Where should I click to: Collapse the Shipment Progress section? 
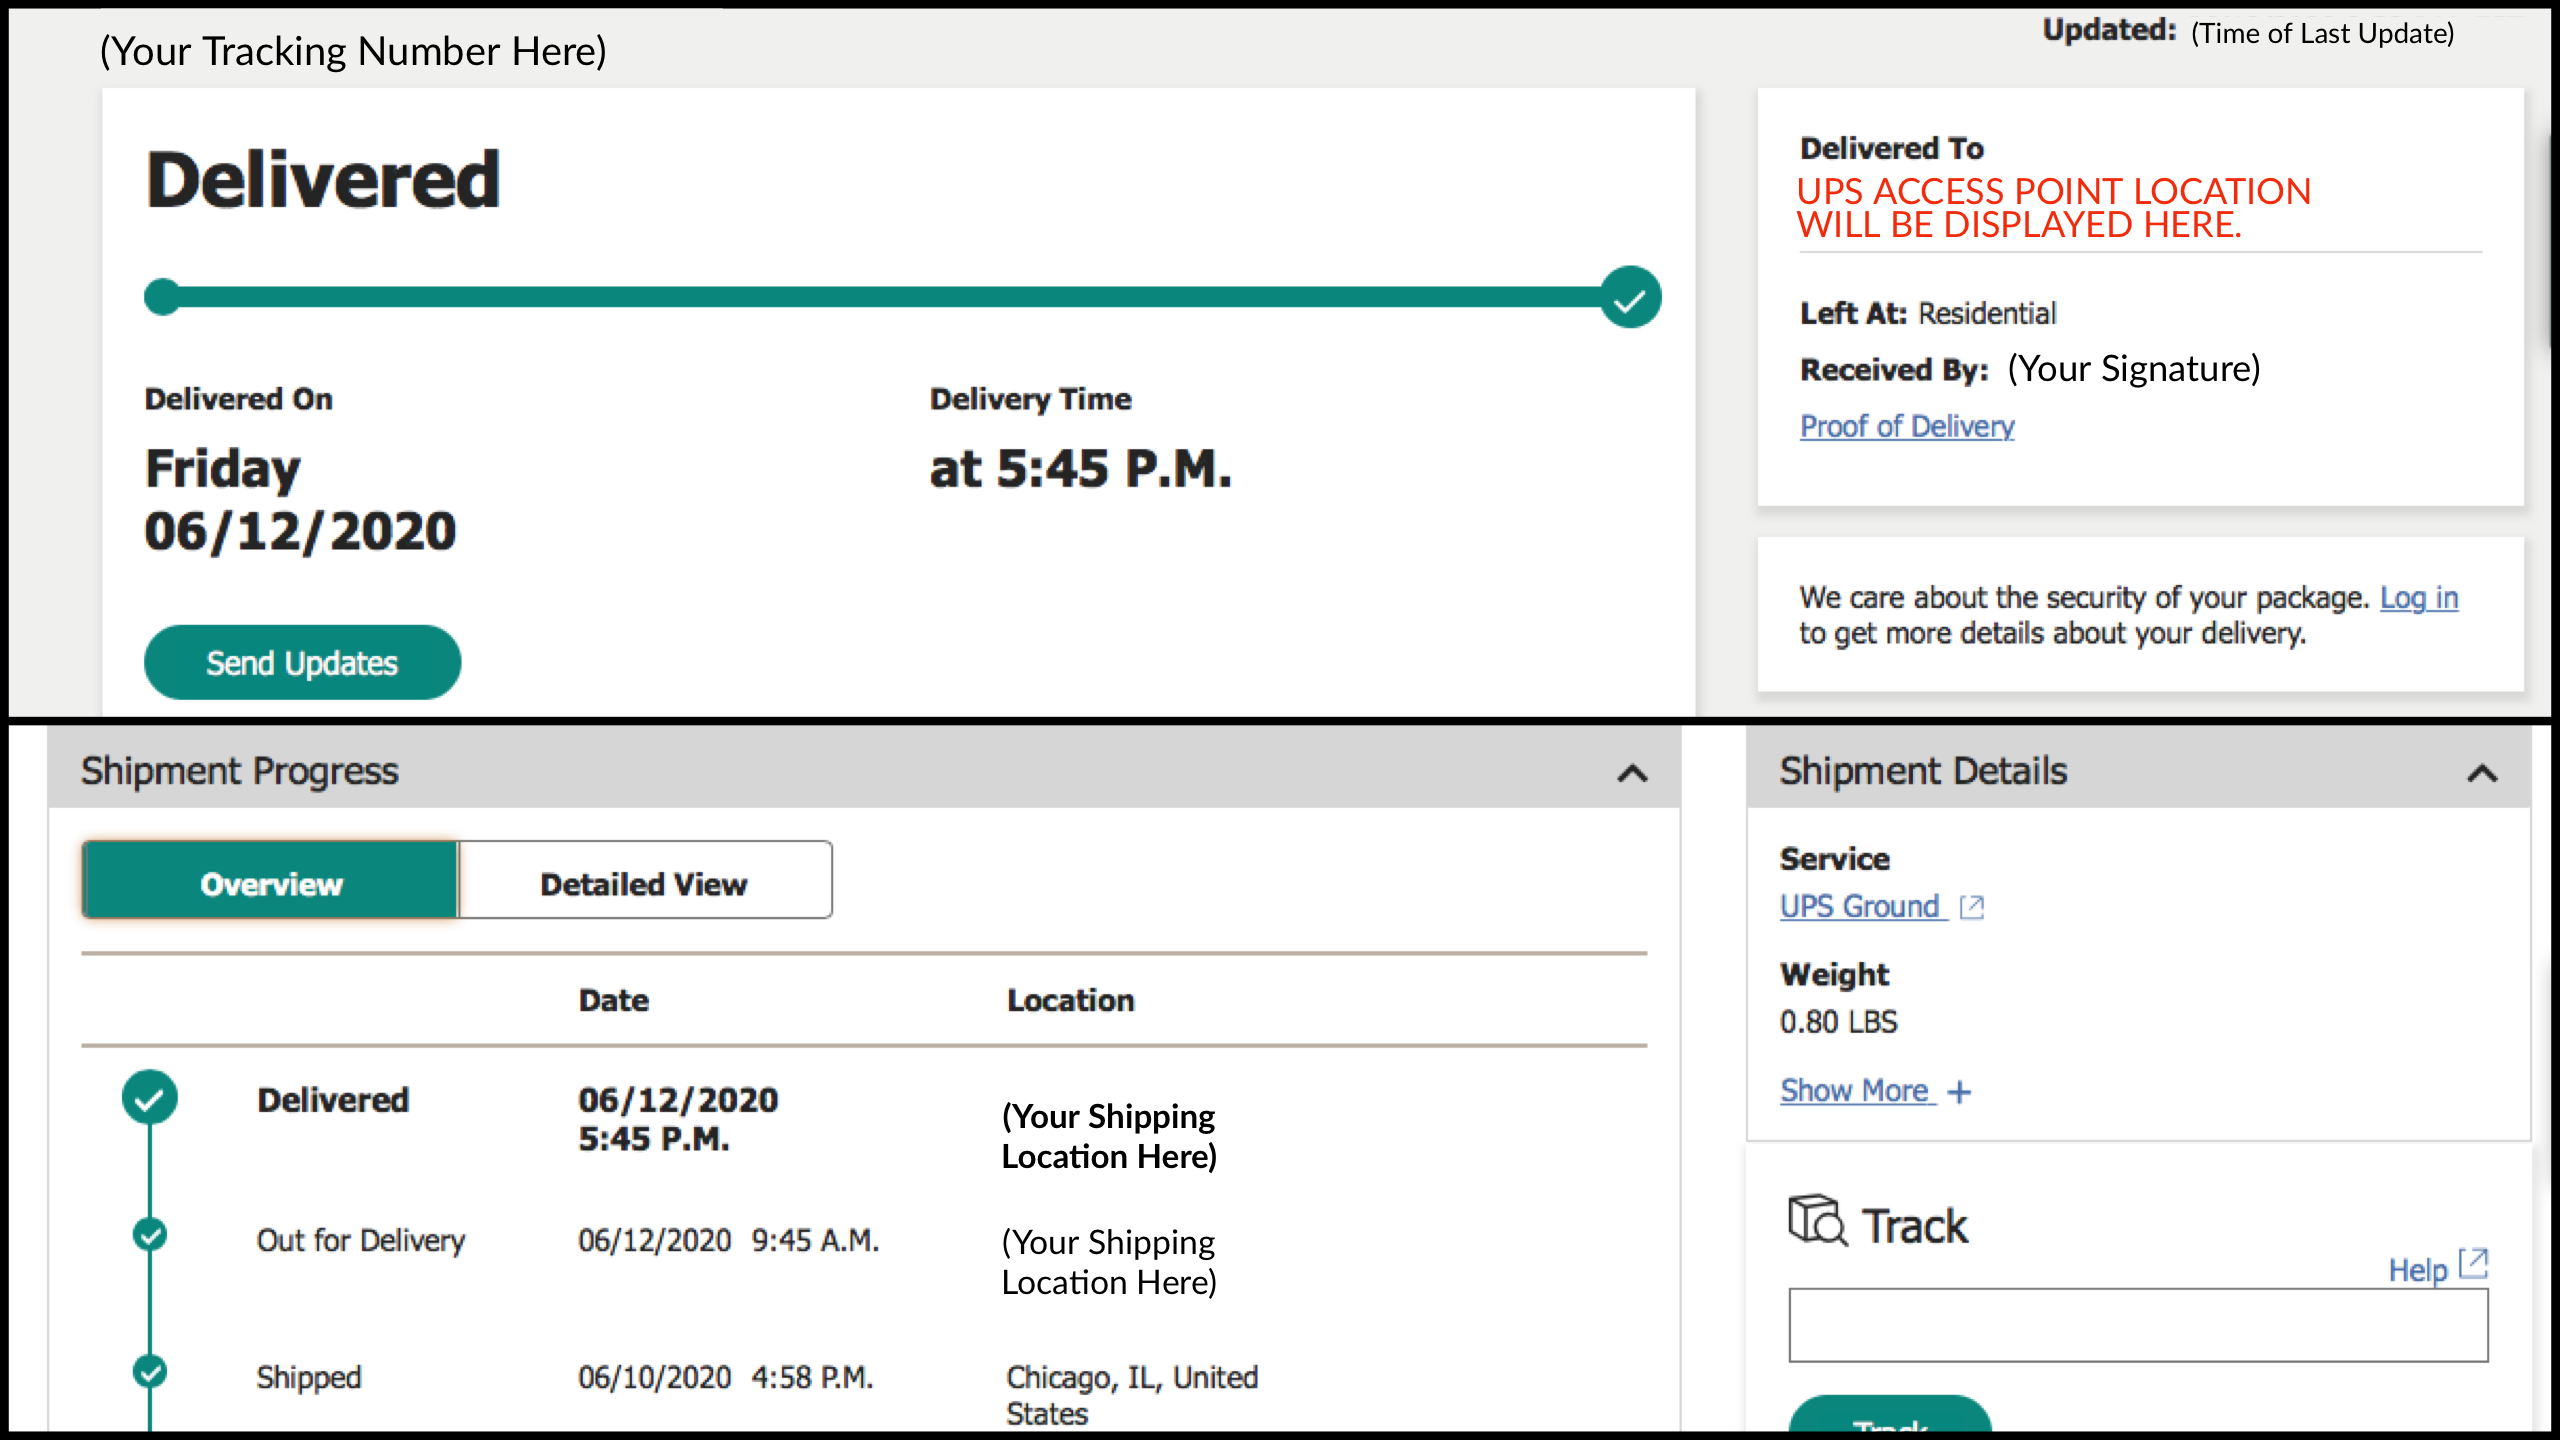tap(1632, 773)
